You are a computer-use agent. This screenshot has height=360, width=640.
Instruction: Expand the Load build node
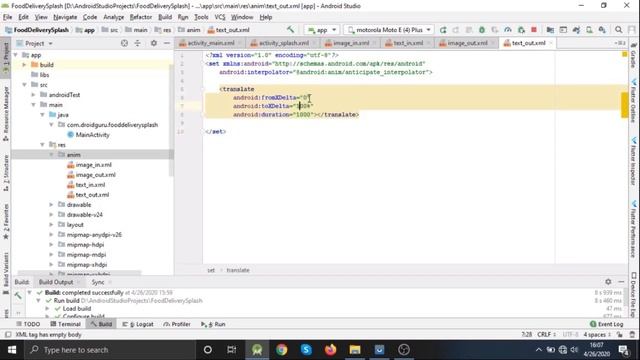(47, 309)
